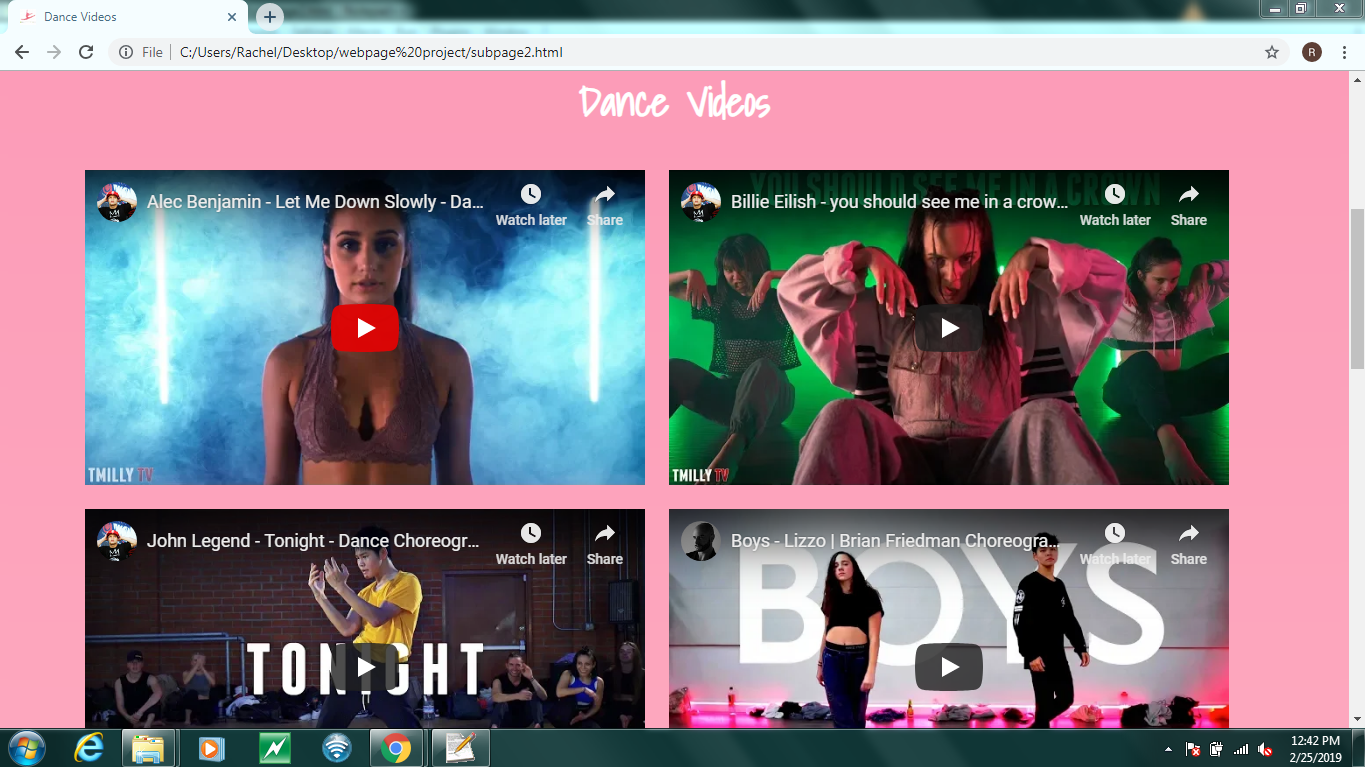The width and height of the screenshot is (1365, 767).
Task: Click the vertical scrollbar thumb
Action: click(x=1357, y=288)
